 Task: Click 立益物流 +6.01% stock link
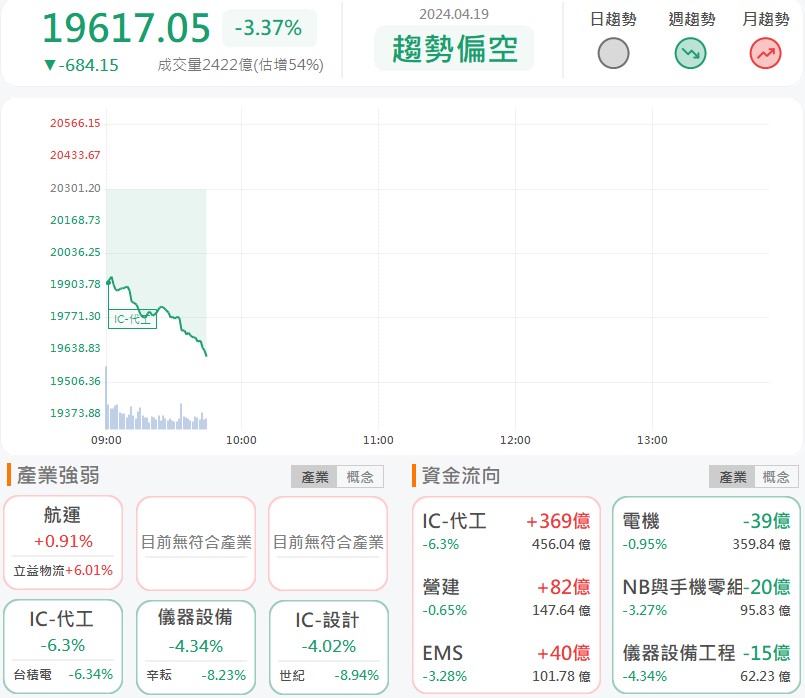63,570
